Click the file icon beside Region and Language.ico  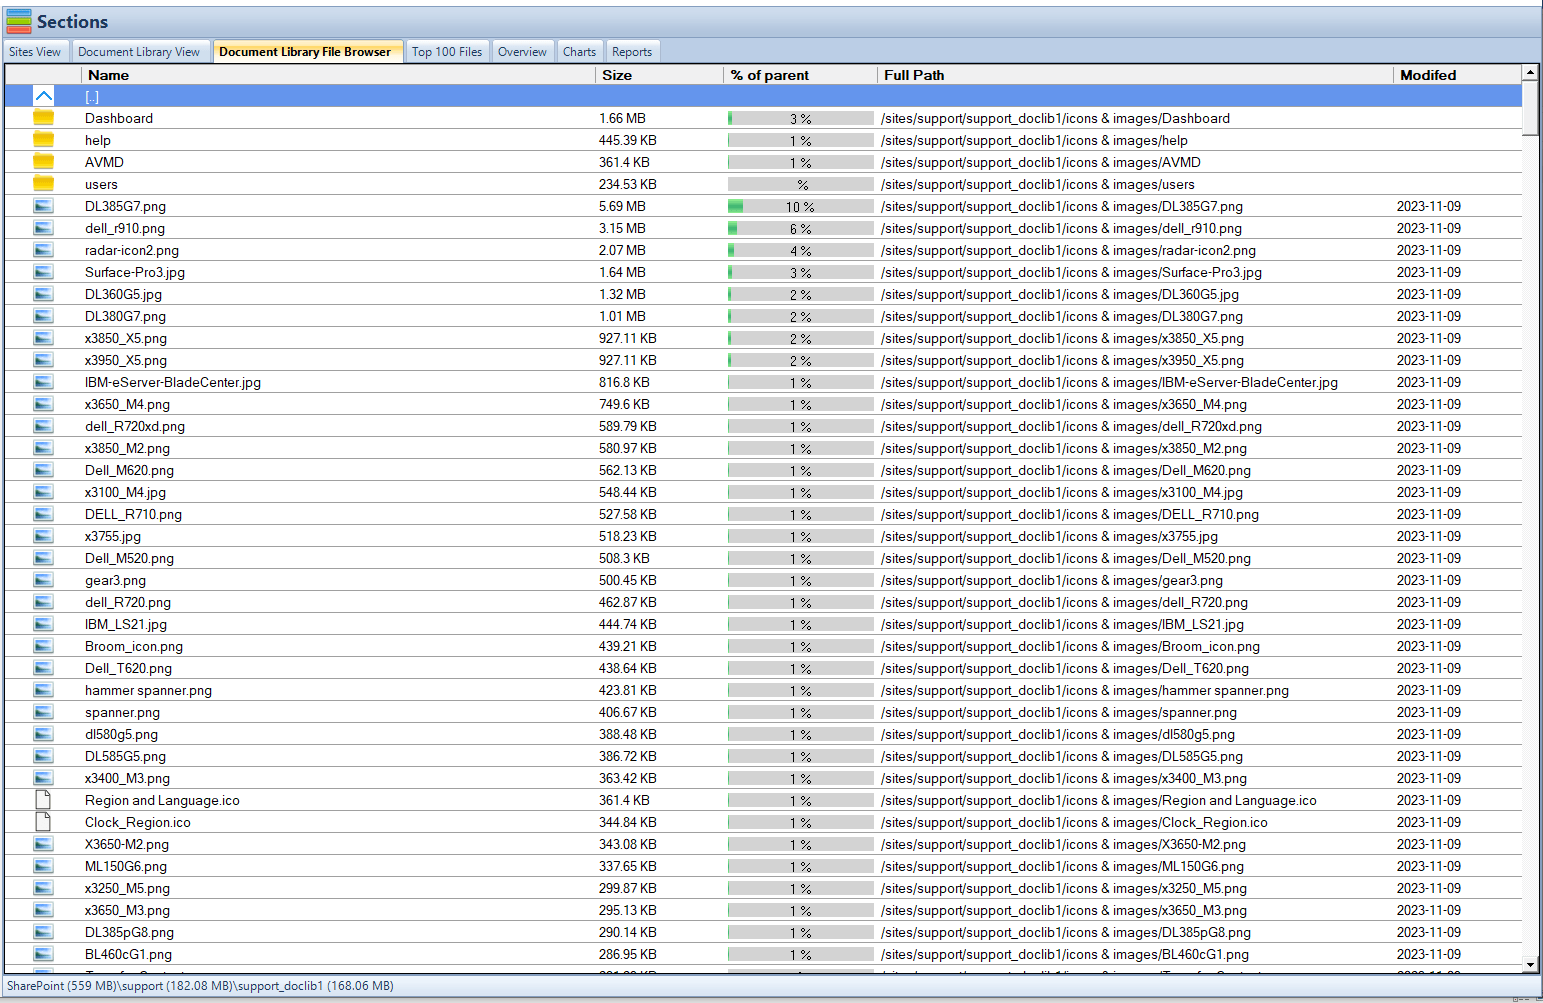[x=43, y=799]
